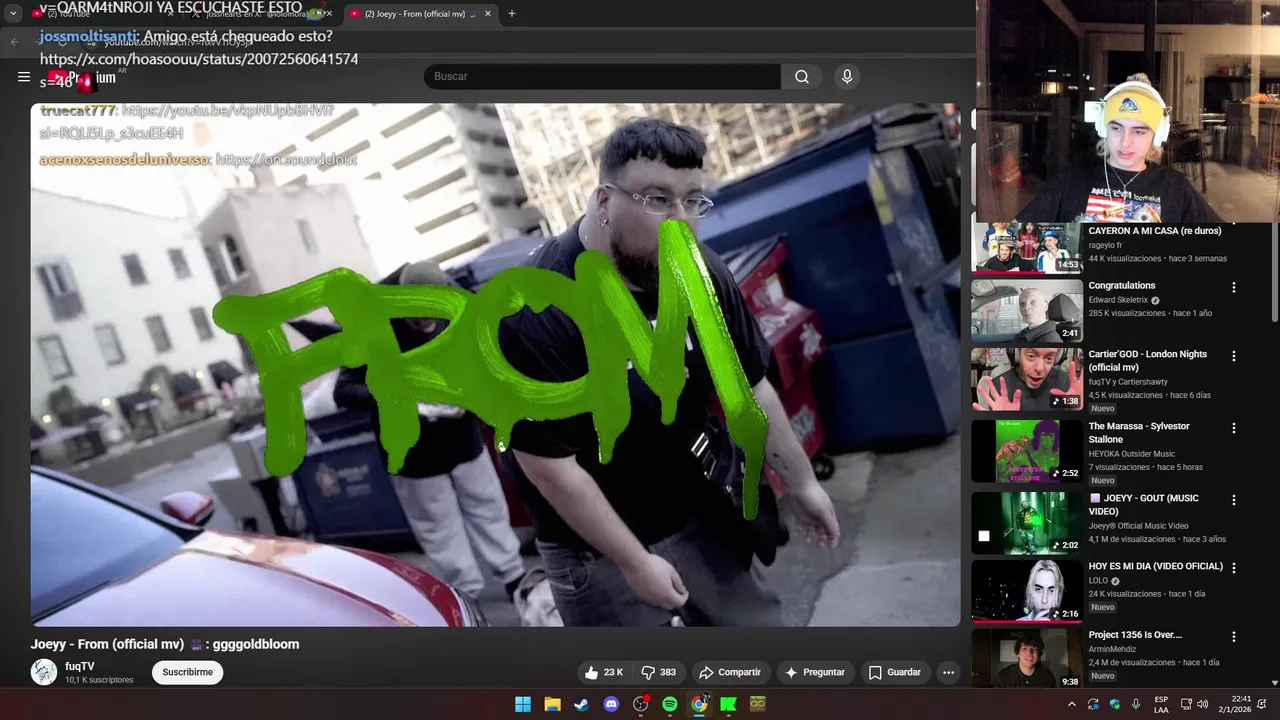Open Spotify from taskbar
1280x720 pixels.
pos(670,704)
